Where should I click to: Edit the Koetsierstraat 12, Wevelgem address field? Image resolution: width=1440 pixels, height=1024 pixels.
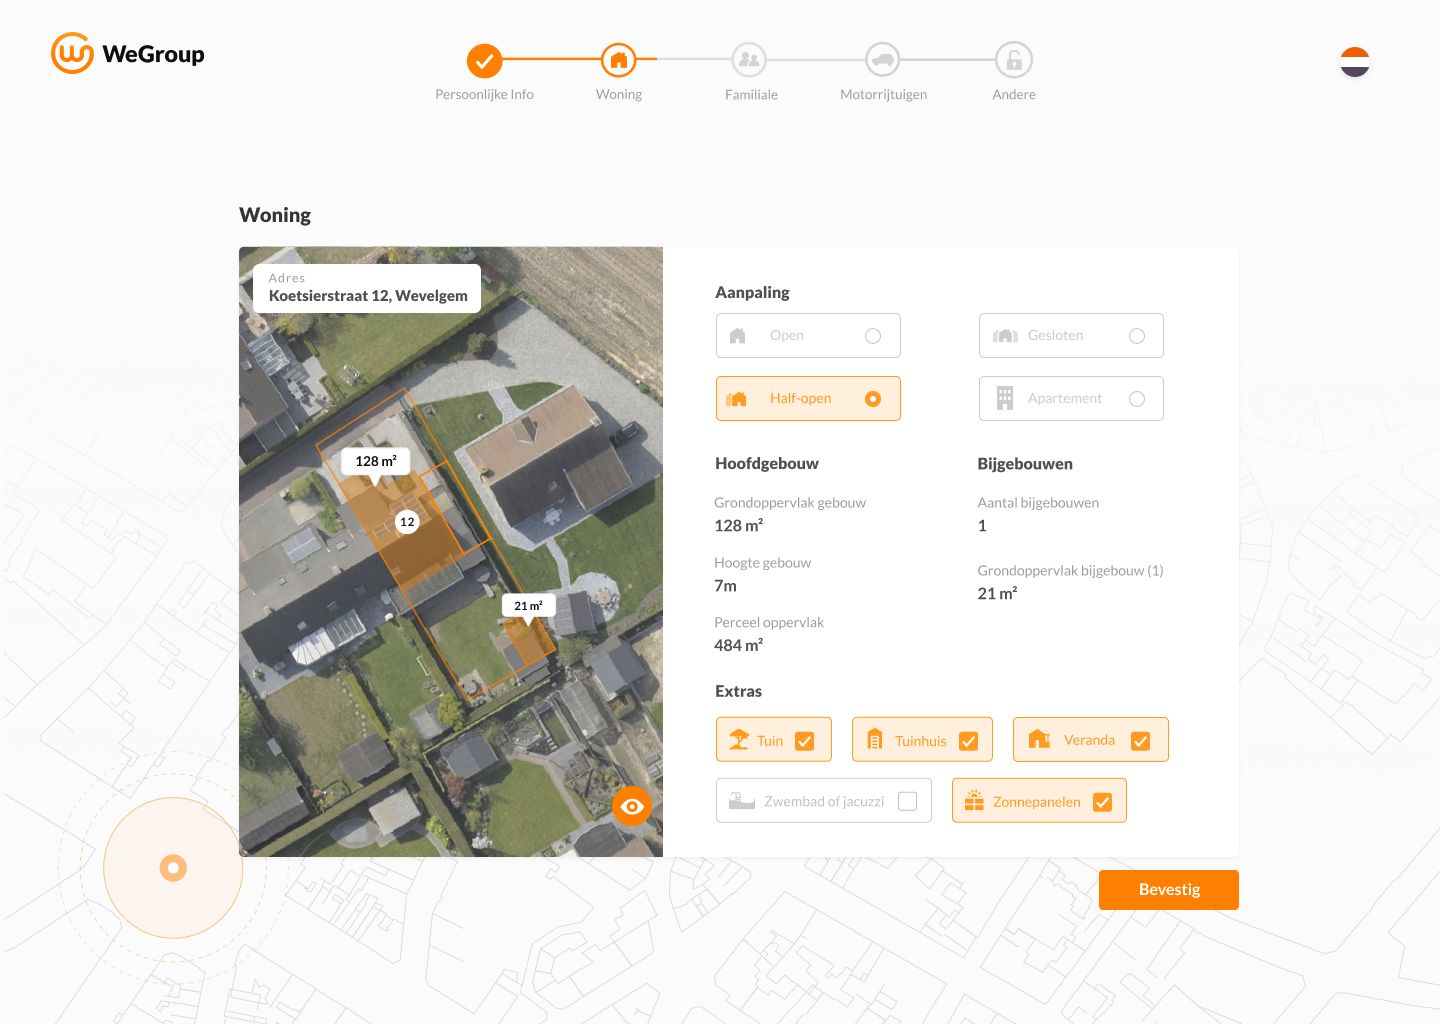pos(367,288)
